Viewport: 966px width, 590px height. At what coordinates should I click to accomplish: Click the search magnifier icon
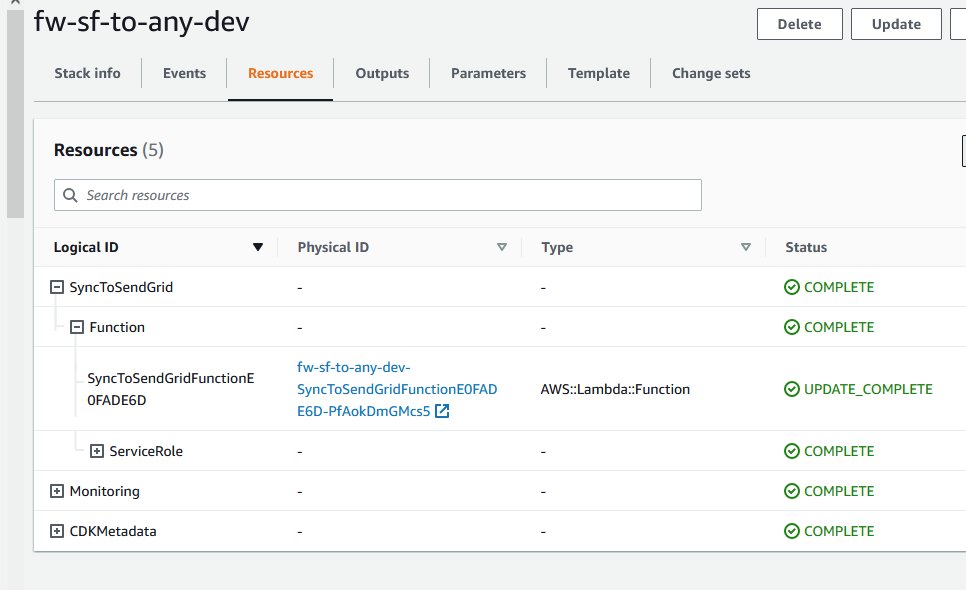[x=70, y=195]
